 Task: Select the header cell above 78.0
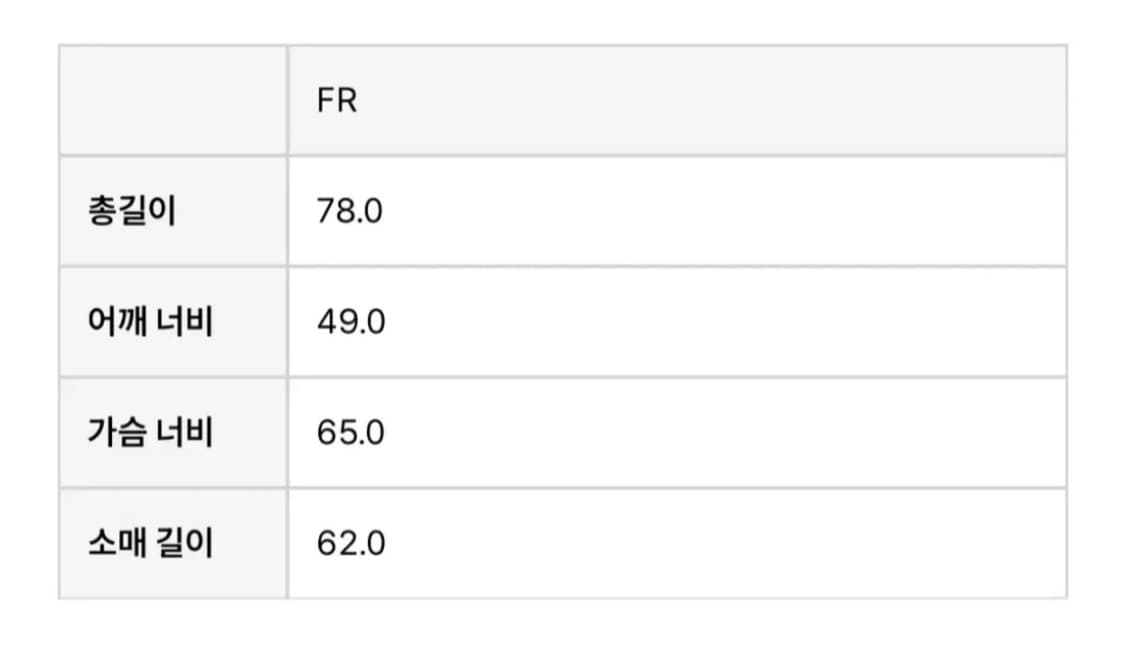pyautogui.click(x=336, y=101)
